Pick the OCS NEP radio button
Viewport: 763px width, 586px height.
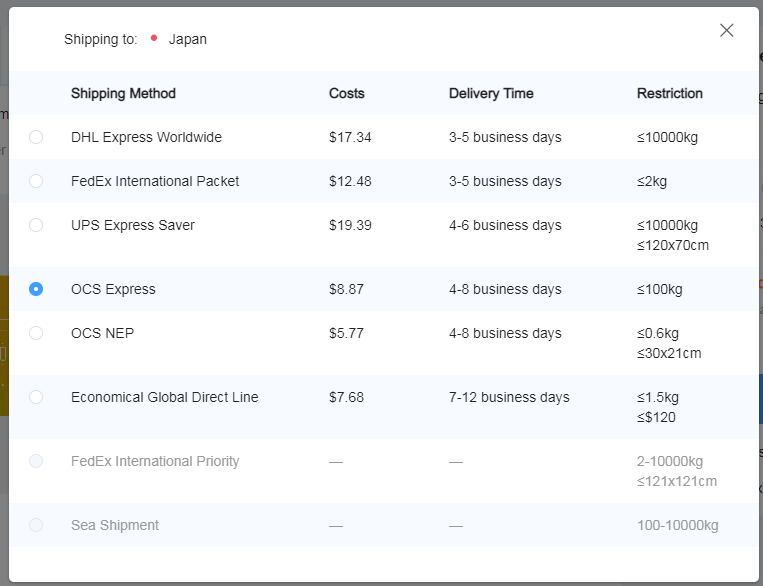[36, 333]
